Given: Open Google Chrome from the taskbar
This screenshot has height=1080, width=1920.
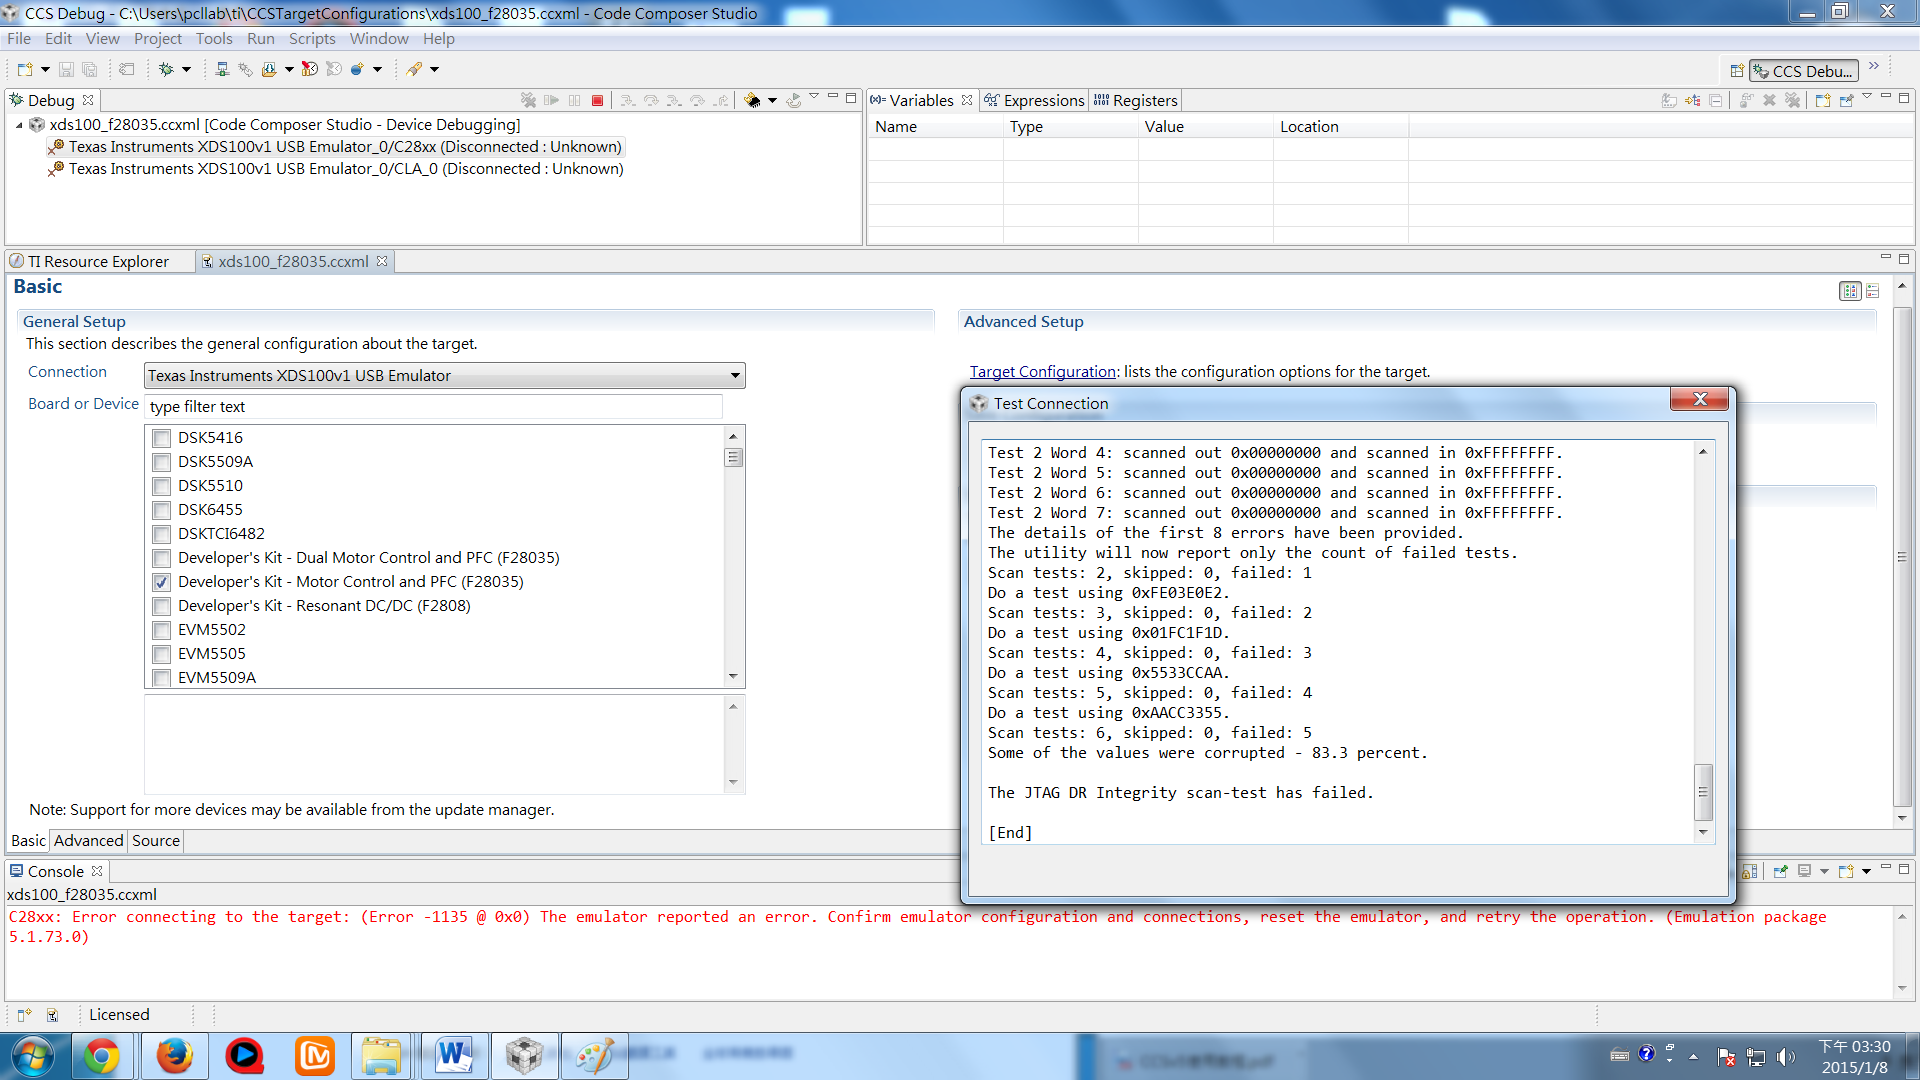Looking at the screenshot, I should [x=101, y=1056].
